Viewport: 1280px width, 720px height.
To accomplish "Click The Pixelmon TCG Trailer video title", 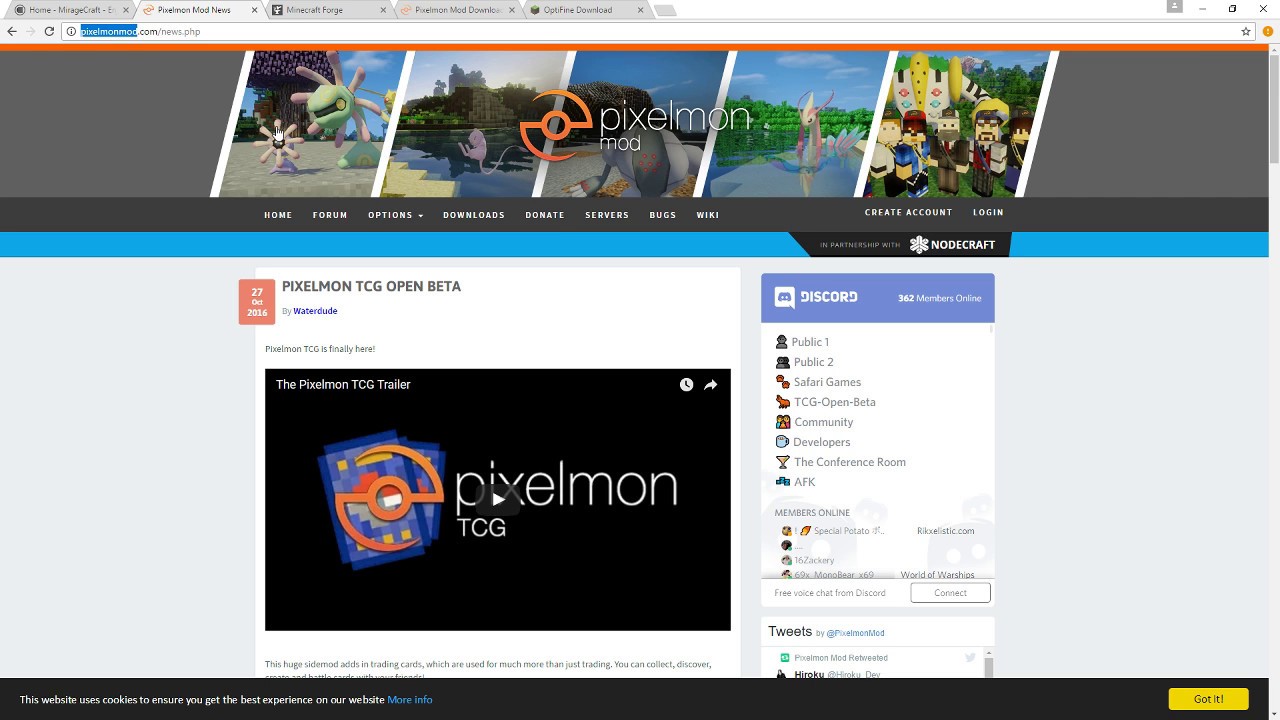I will click(343, 384).
